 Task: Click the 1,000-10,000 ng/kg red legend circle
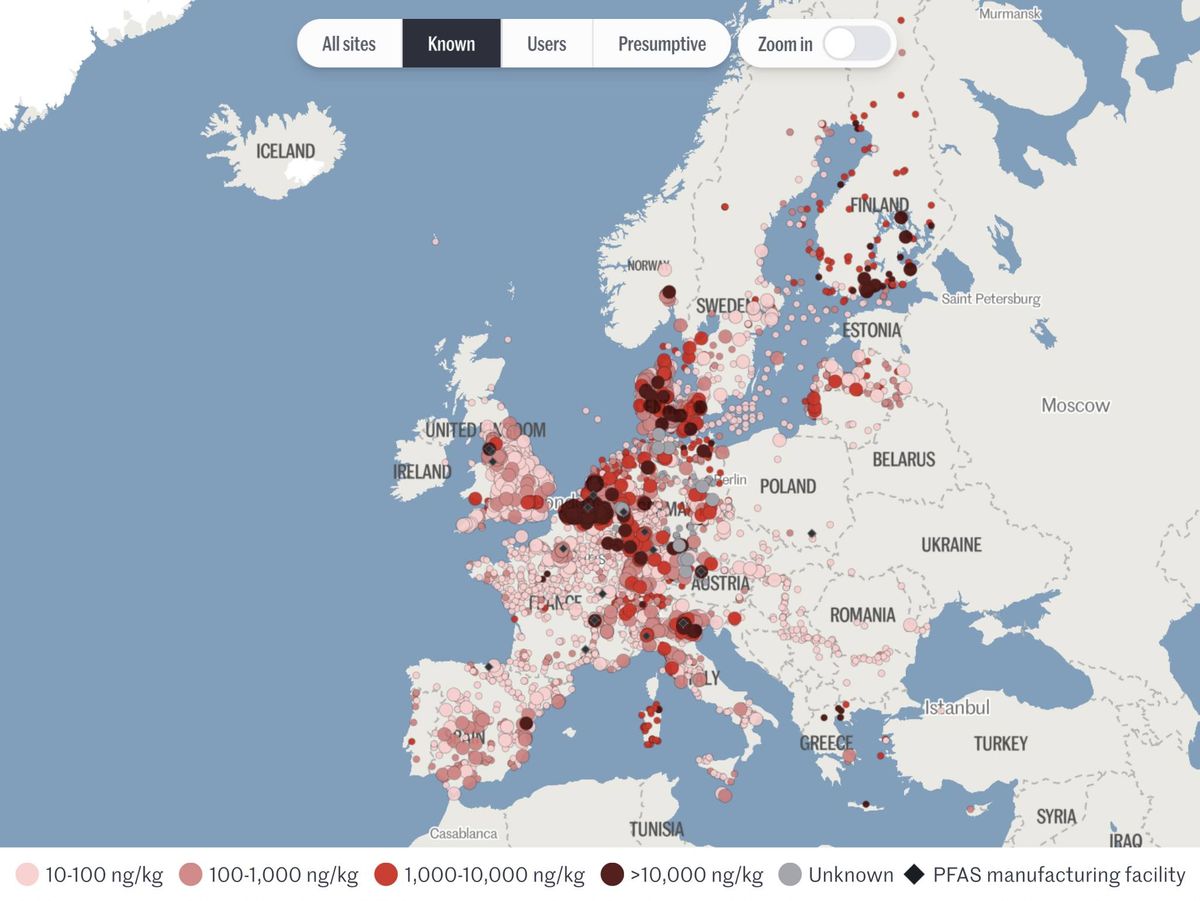click(x=386, y=875)
